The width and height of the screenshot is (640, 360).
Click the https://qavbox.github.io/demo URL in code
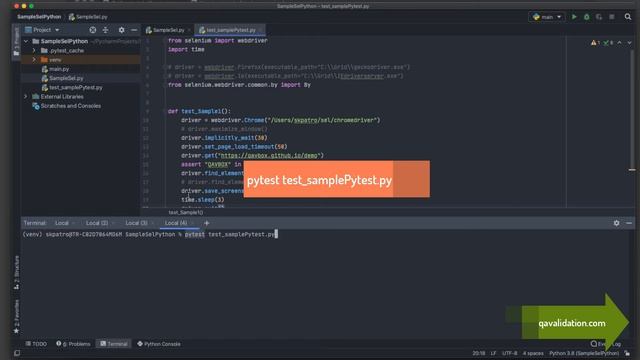(x=270, y=156)
